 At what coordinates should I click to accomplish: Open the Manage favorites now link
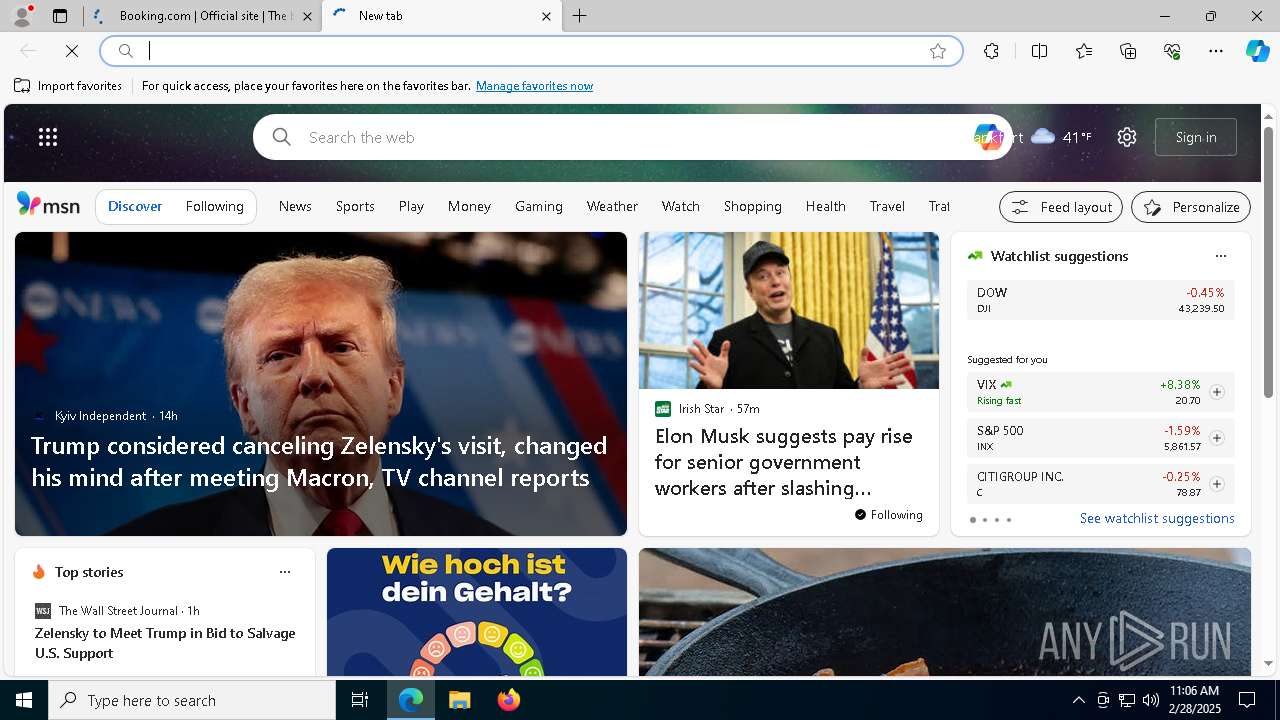coord(534,86)
